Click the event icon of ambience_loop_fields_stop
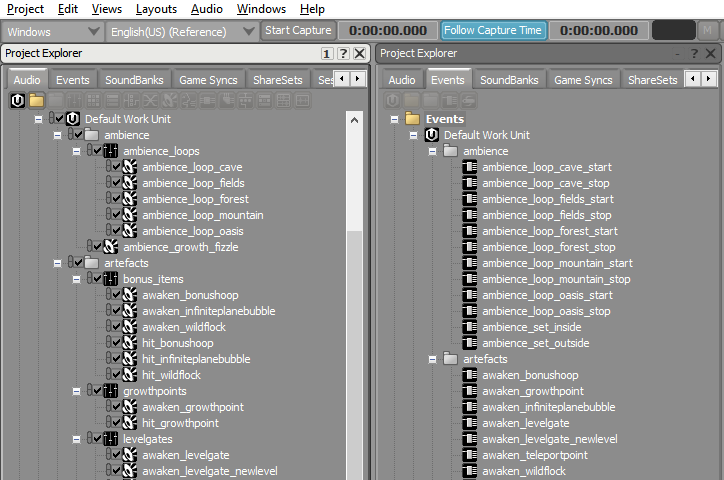This screenshot has height=480, width=724. tap(470, 215)
